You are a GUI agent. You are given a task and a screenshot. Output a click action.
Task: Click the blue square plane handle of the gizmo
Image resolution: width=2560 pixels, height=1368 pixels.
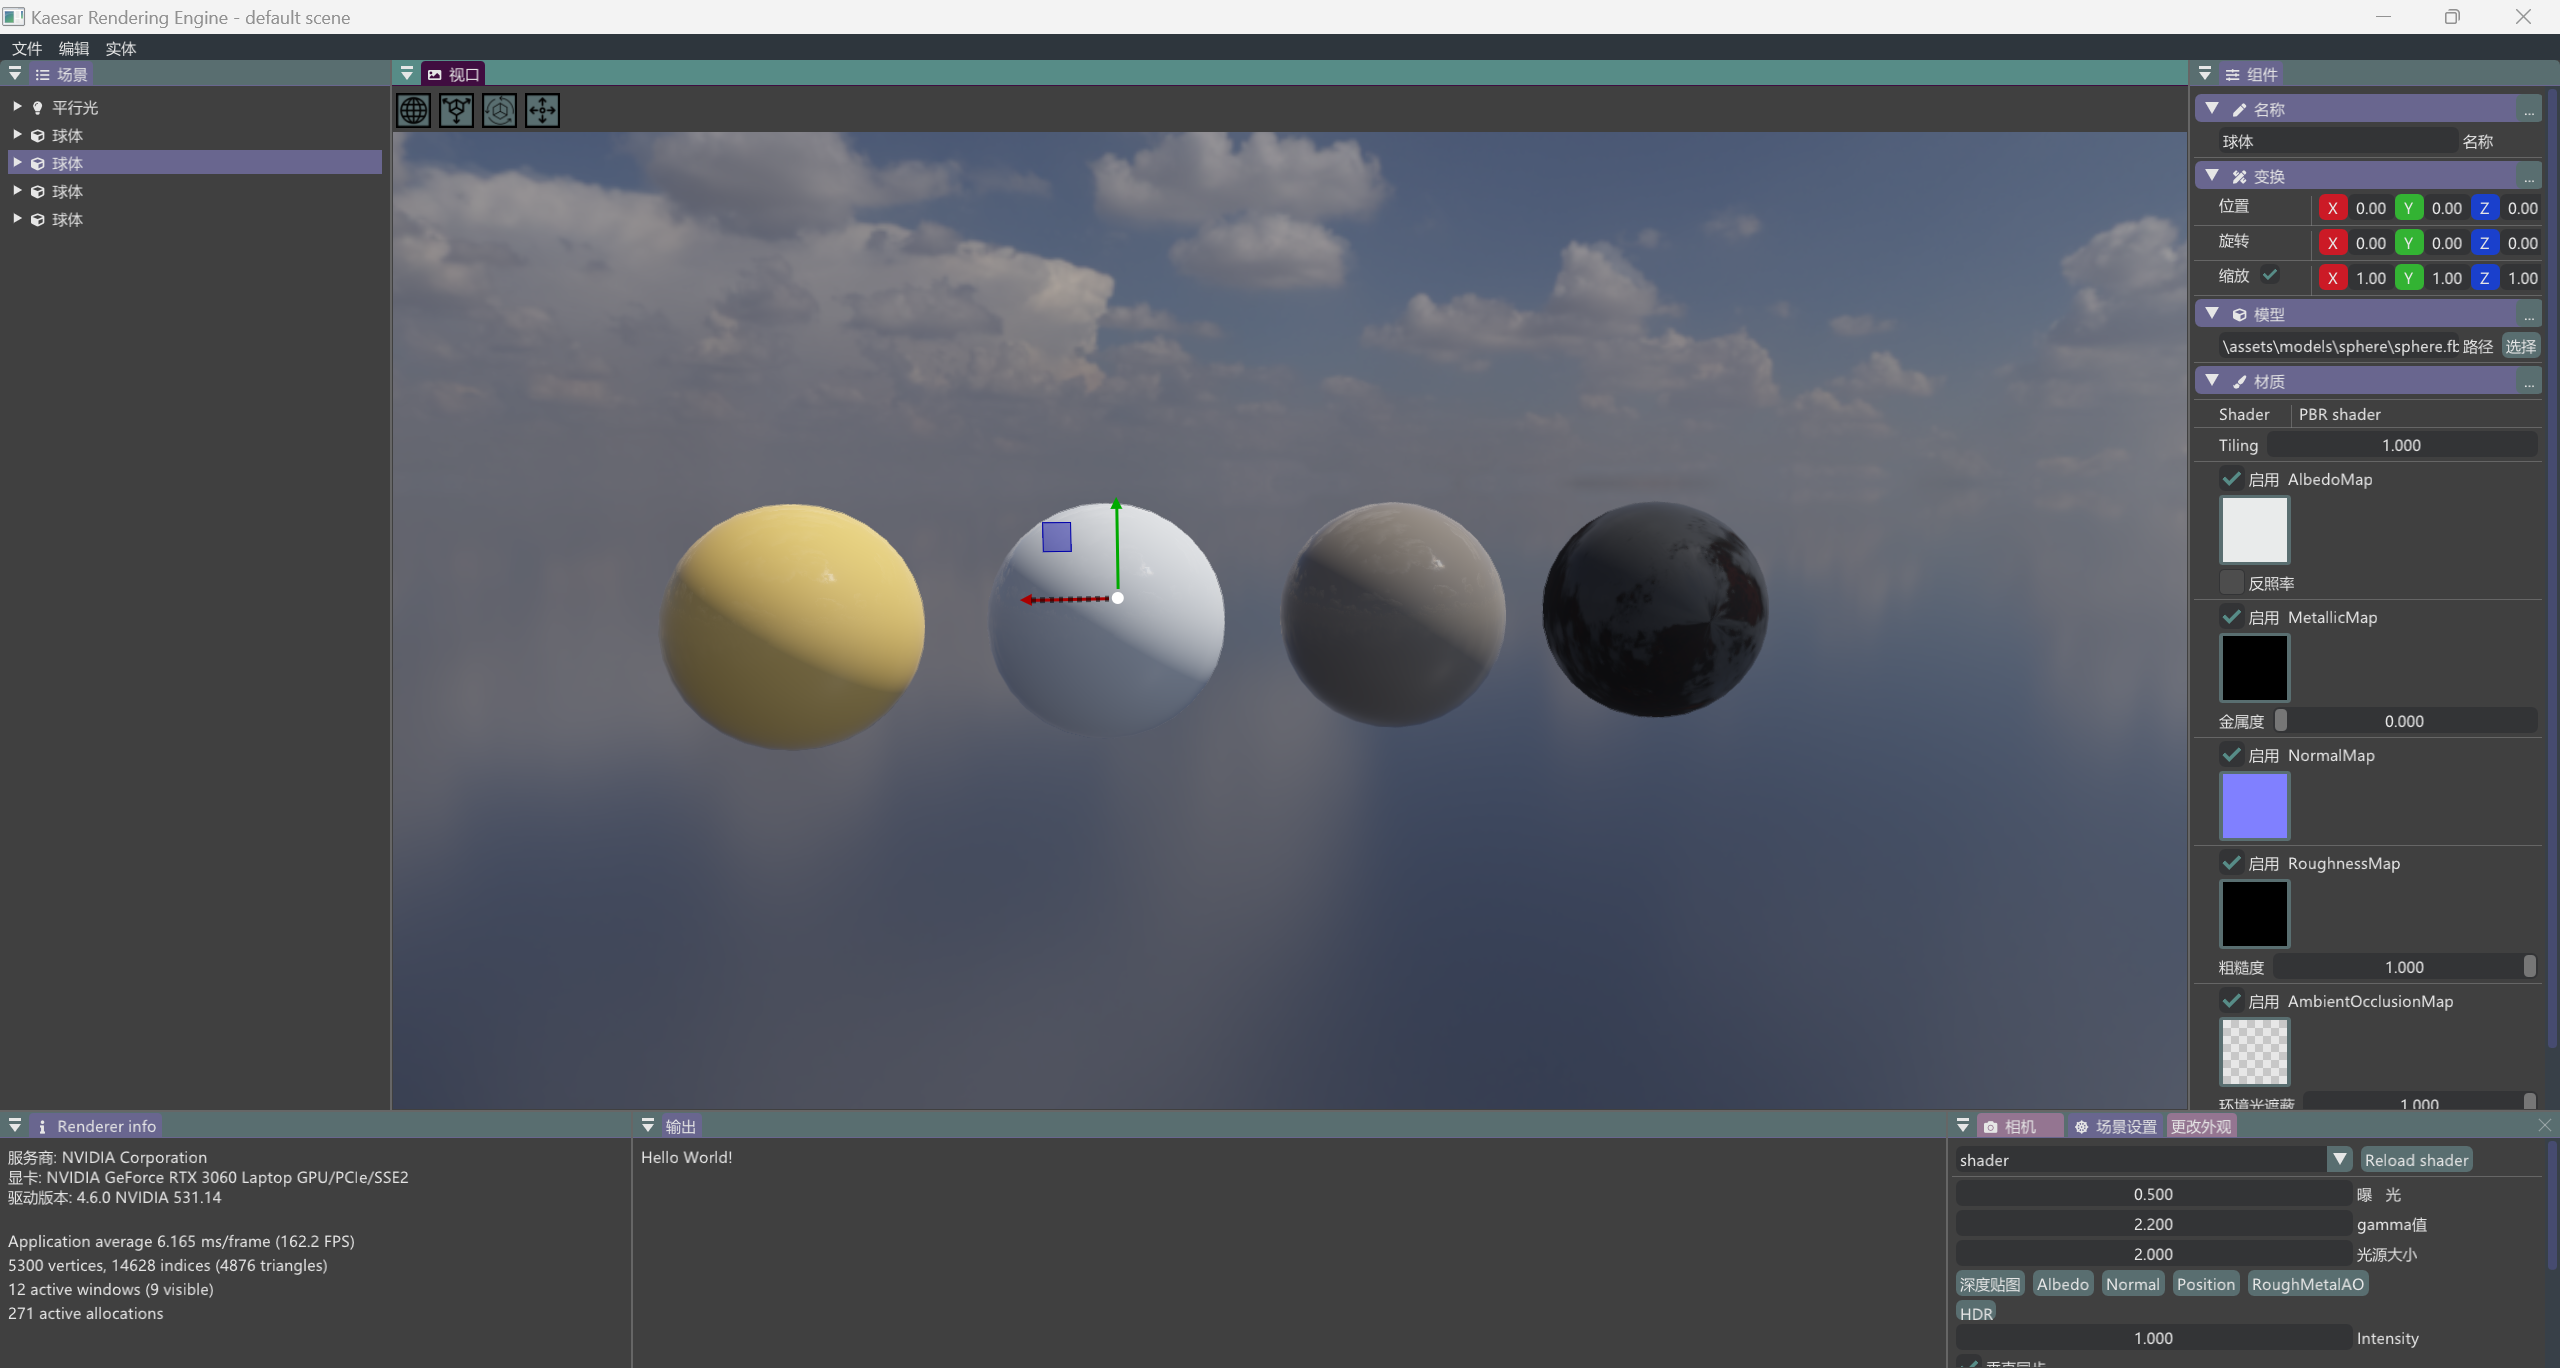[x=1057, y=537]
